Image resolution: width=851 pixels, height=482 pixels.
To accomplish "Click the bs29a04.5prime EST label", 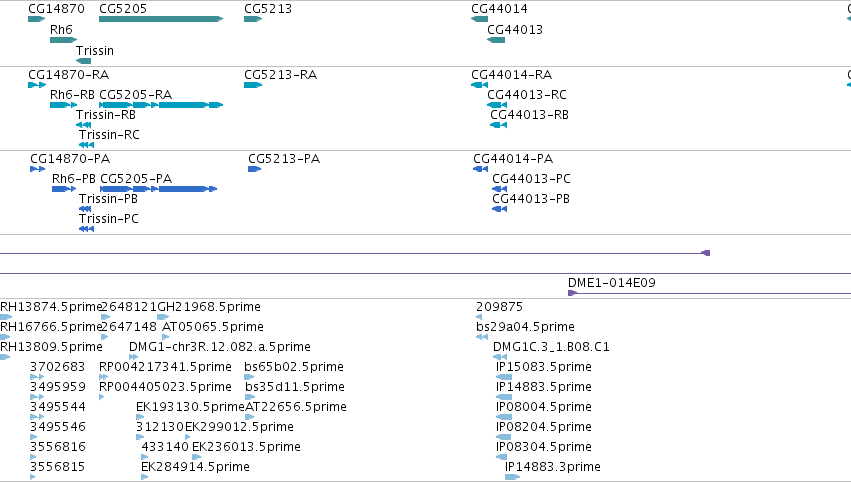I will click(525, 326).
